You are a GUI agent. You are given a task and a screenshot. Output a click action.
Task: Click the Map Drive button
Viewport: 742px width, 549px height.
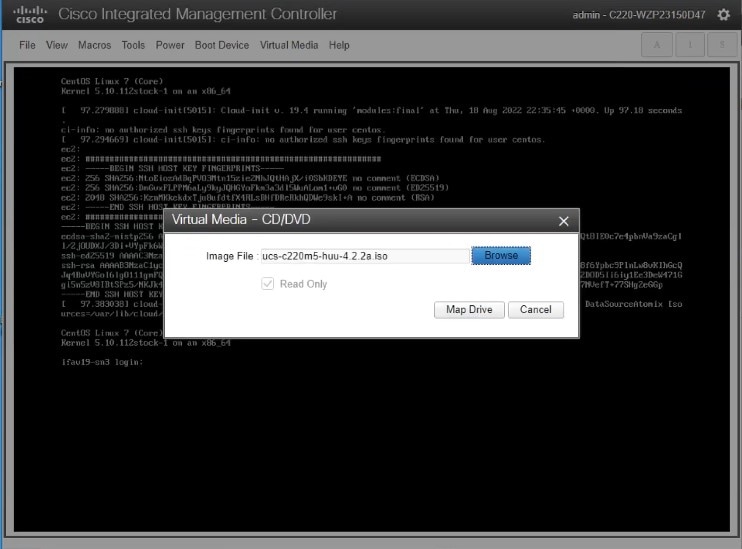469,310
